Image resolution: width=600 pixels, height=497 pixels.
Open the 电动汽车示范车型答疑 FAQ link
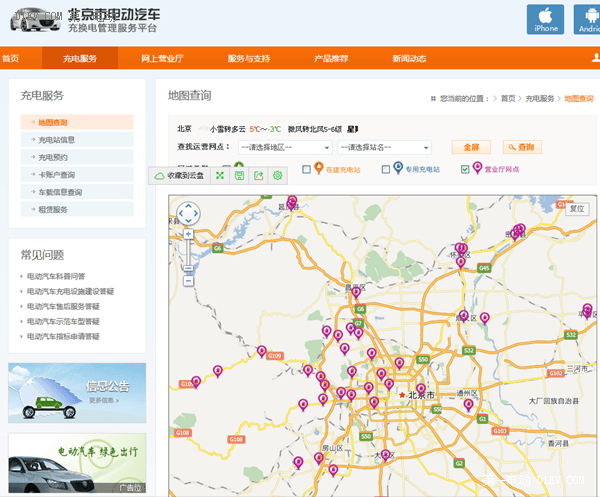(x=63, y=321)
